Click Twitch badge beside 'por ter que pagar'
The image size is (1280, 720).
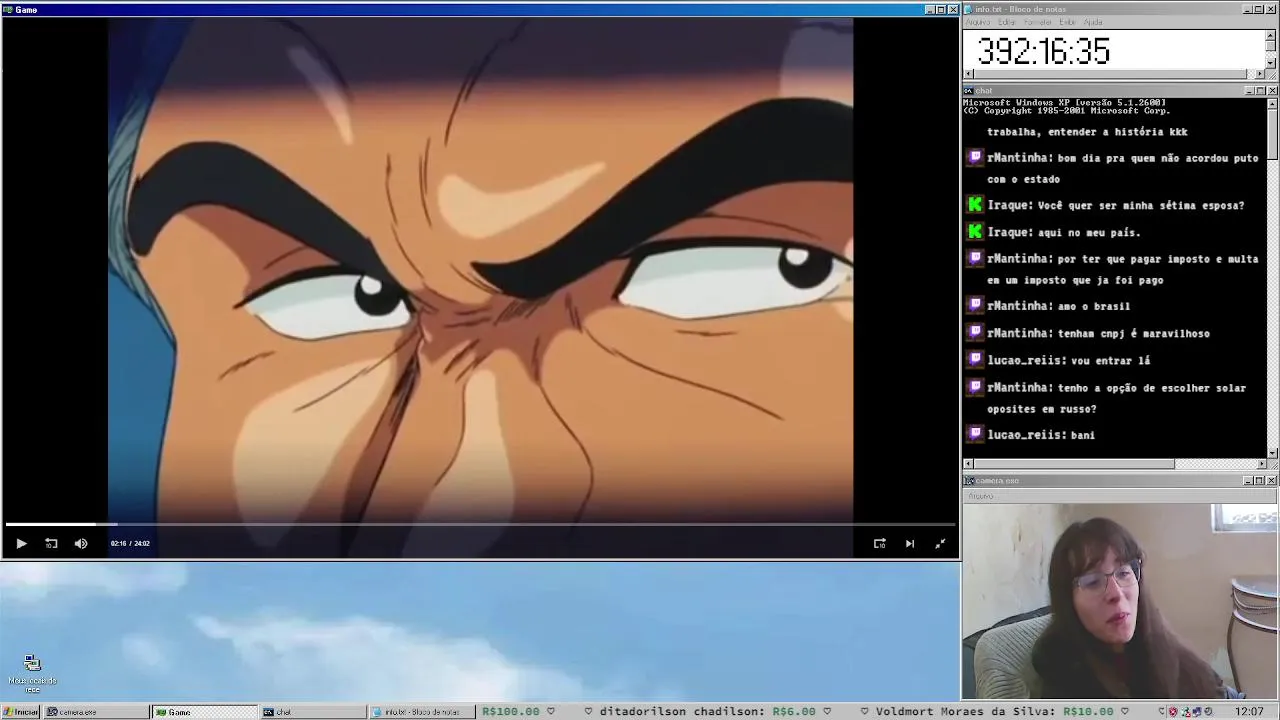click(976, 258)
